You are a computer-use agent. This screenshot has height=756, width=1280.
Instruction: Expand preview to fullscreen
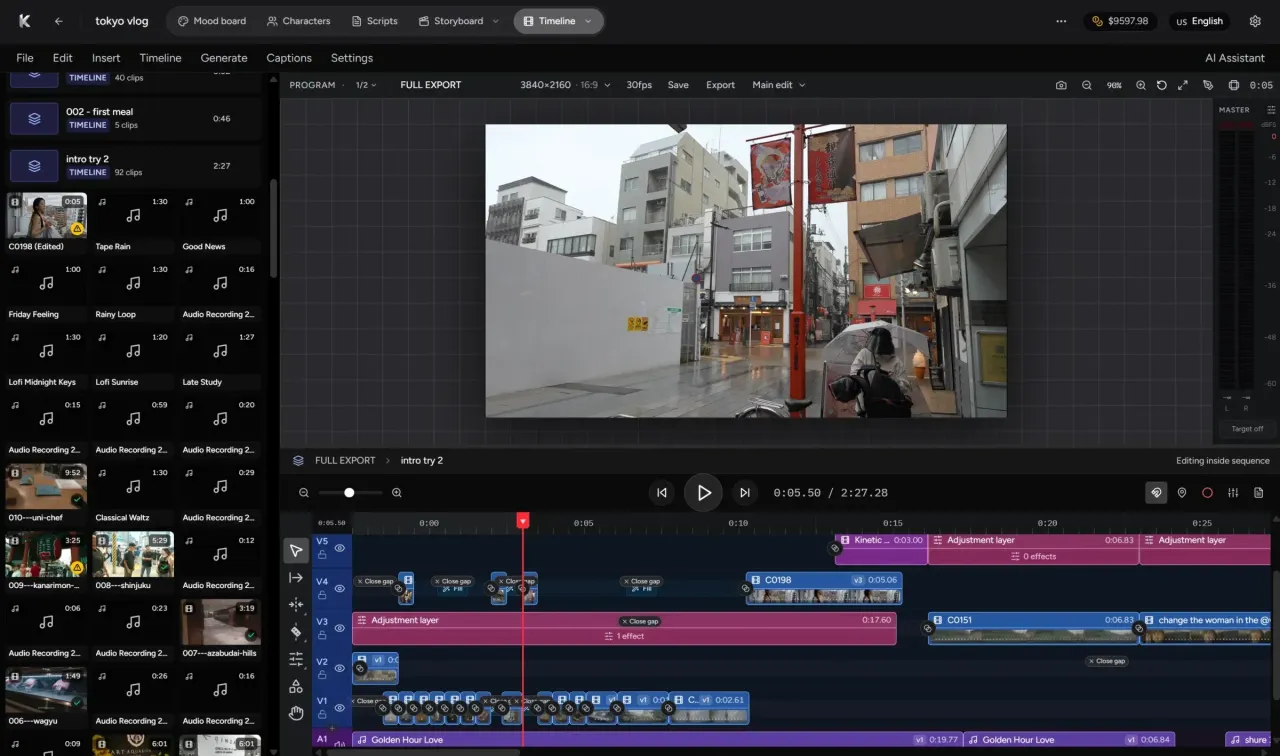click(1183, 85)
